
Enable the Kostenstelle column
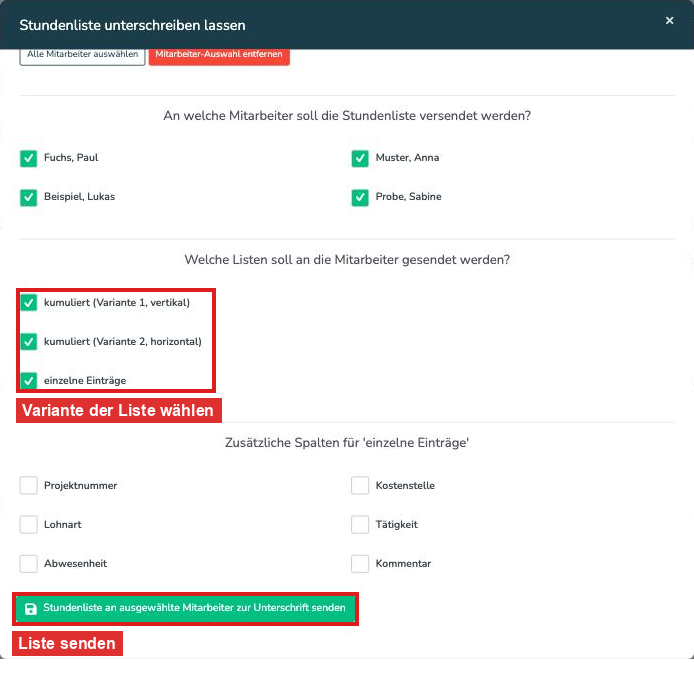point(360,485)
